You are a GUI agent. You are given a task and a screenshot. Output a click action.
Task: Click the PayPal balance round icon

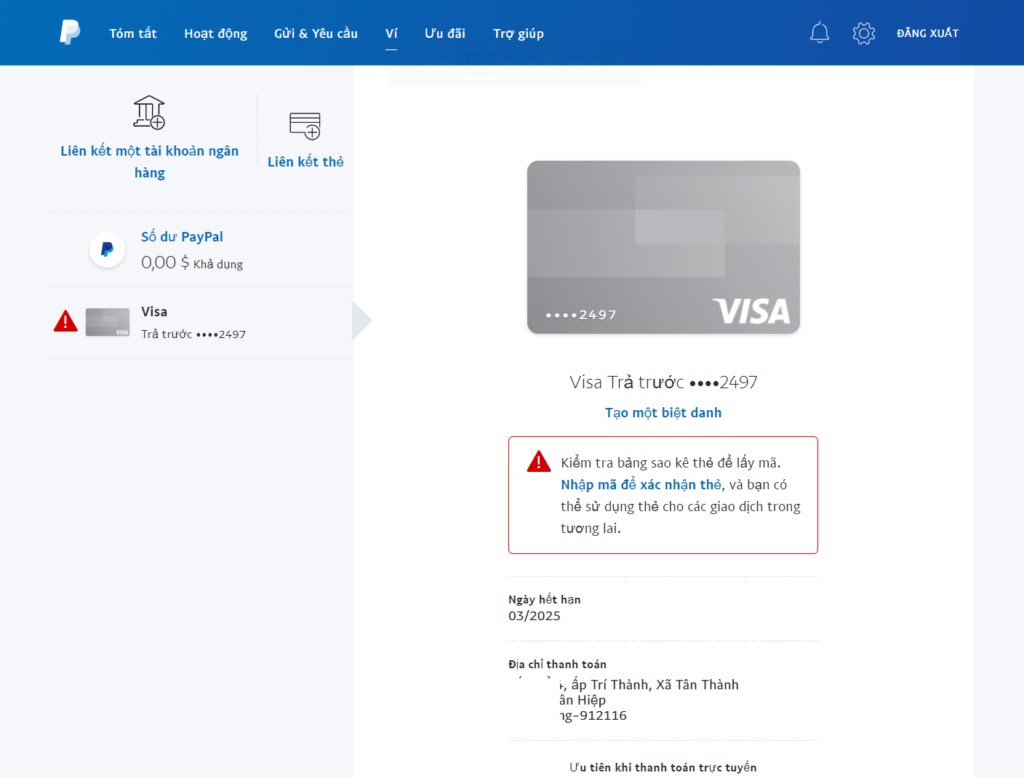click(107, 250)
